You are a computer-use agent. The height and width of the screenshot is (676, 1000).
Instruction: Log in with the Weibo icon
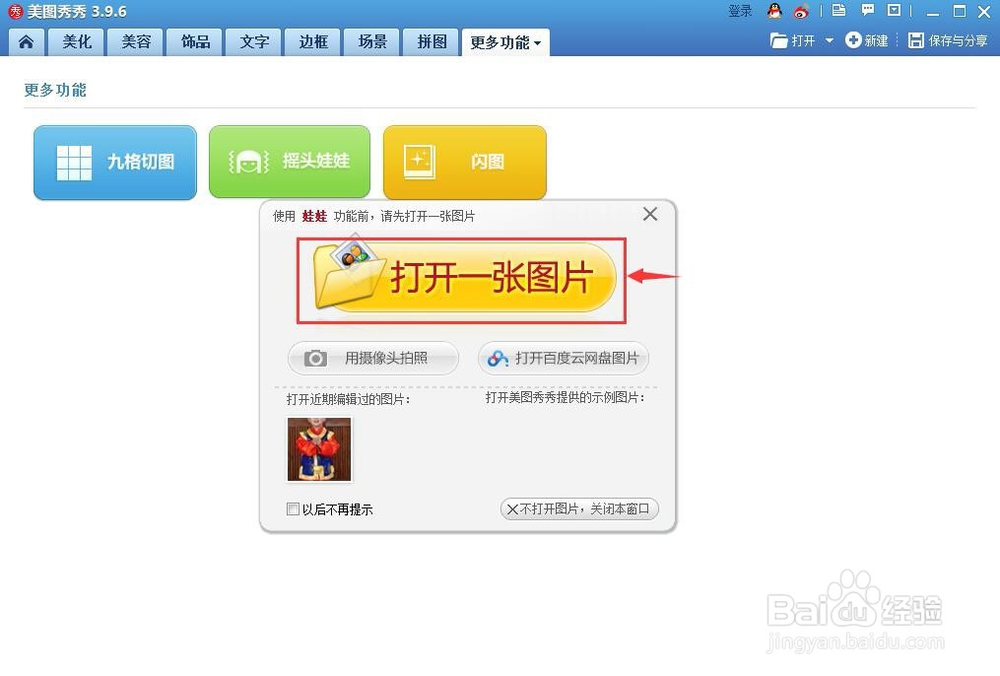(802, 11)
